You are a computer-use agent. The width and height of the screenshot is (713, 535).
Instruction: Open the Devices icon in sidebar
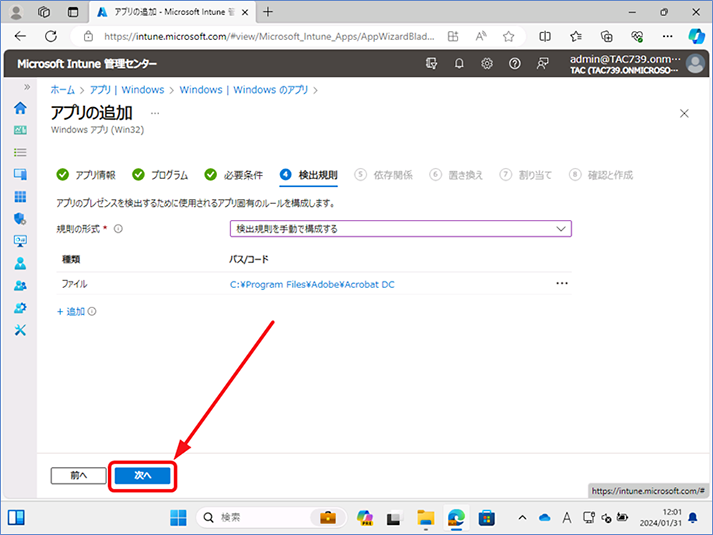tap(20, 174)
